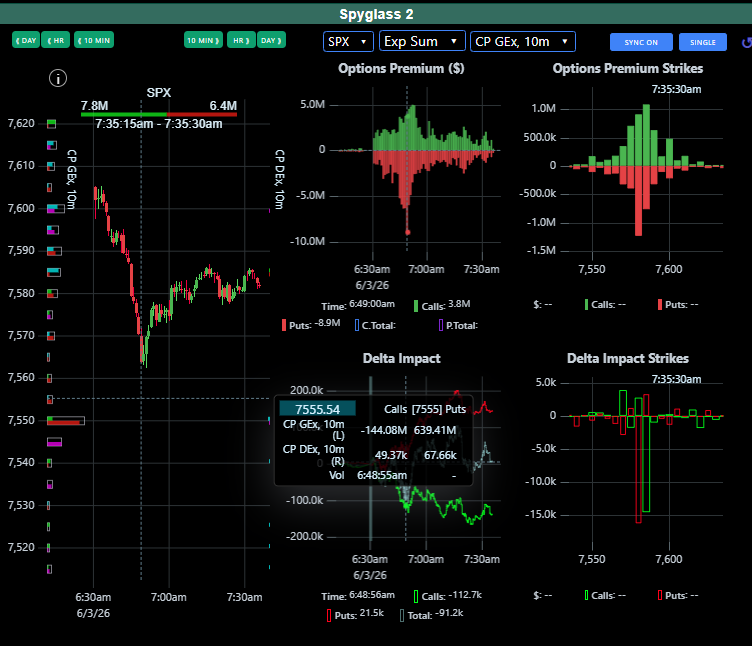Step forward 10 MIN button
The image size is (752, 646).
pos(203,40)
